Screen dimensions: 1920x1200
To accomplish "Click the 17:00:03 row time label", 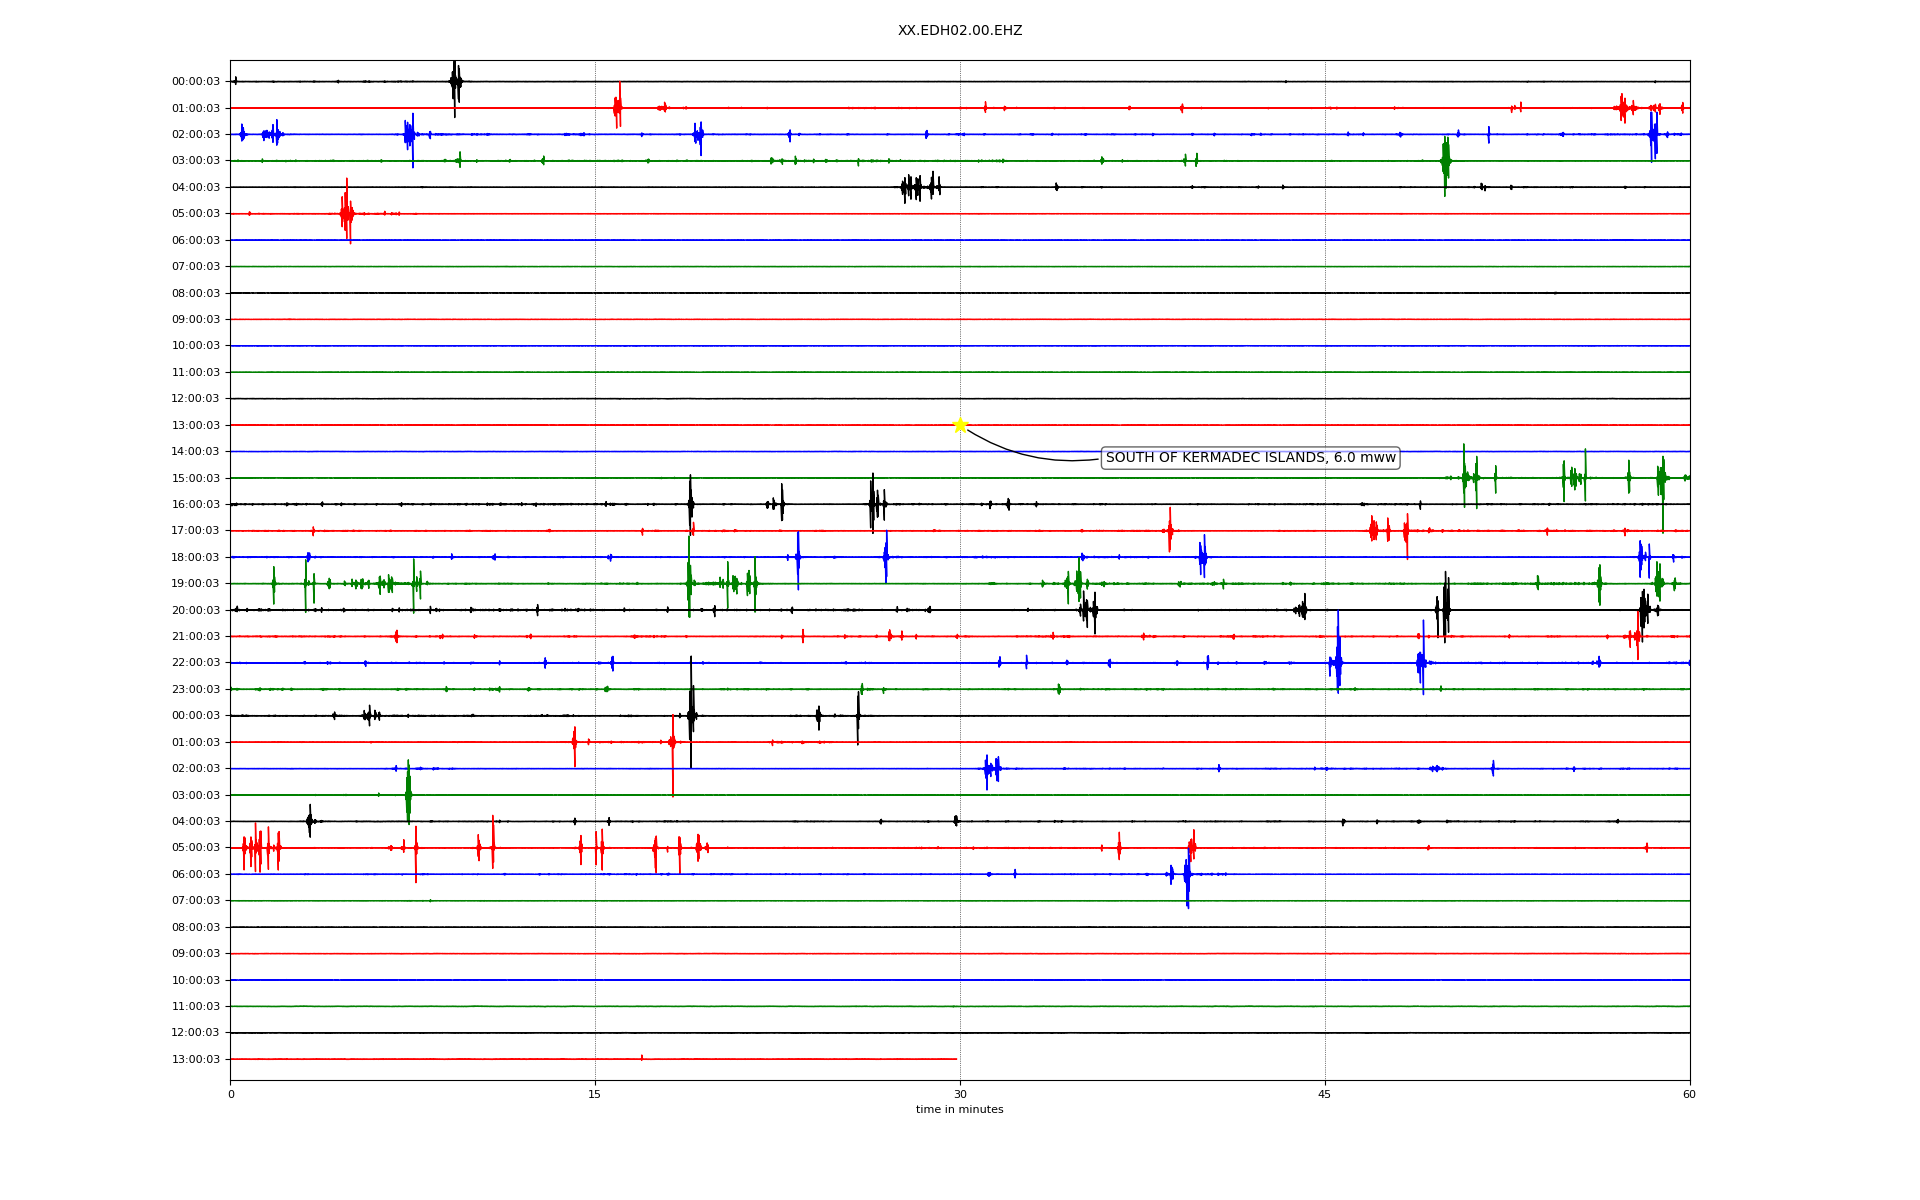I will [196, 531].
